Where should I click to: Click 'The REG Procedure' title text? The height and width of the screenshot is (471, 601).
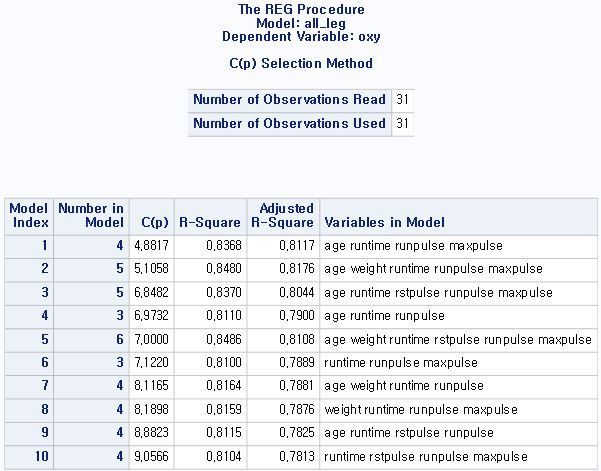pyautogui.click(x=301, y=9)
